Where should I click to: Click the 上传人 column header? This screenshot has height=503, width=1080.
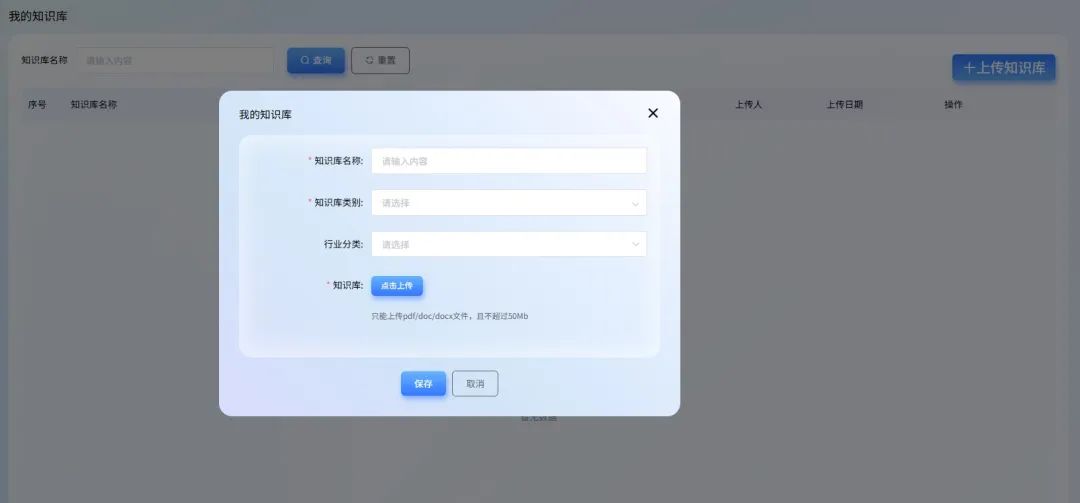coord(748,105)
